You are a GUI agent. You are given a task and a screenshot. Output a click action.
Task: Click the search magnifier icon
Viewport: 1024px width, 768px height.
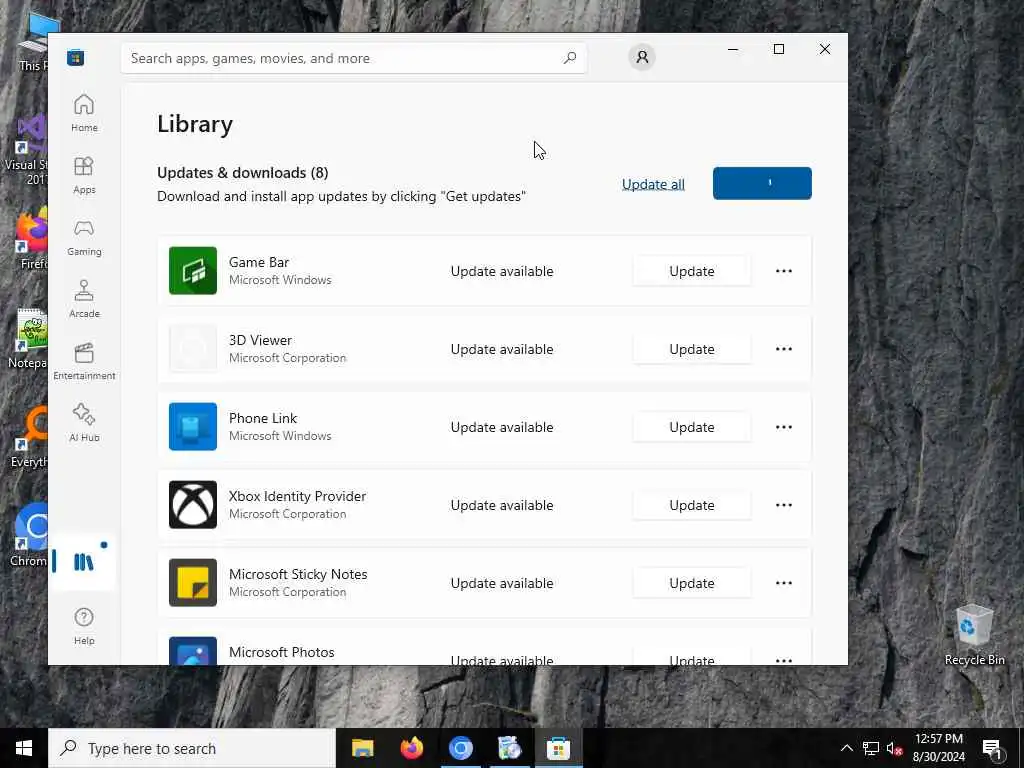tap(570, 58)
